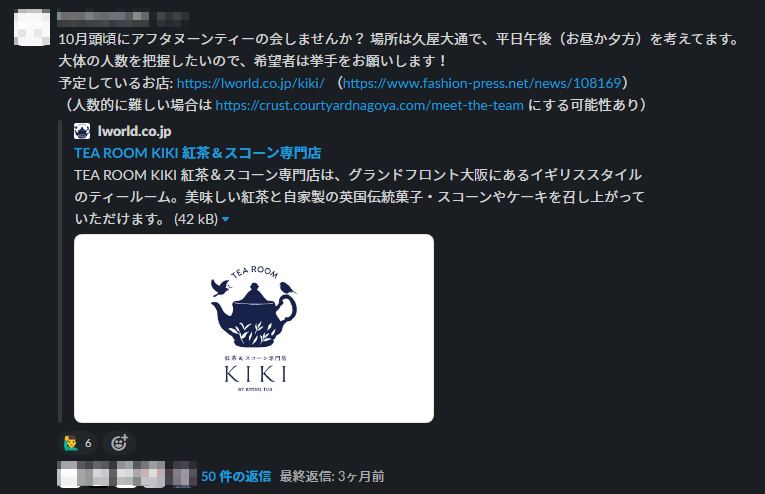Click the lworld.co.jp favicon icon
The height and width of the screenshot is (494, 765).
click(x=82, y=131)
